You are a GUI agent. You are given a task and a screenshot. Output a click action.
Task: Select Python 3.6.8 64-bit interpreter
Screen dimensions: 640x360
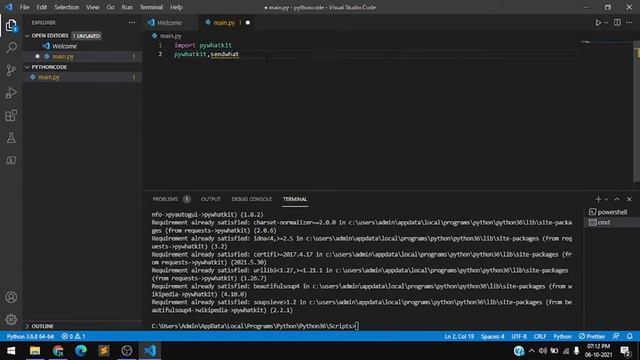coord(30,336)
